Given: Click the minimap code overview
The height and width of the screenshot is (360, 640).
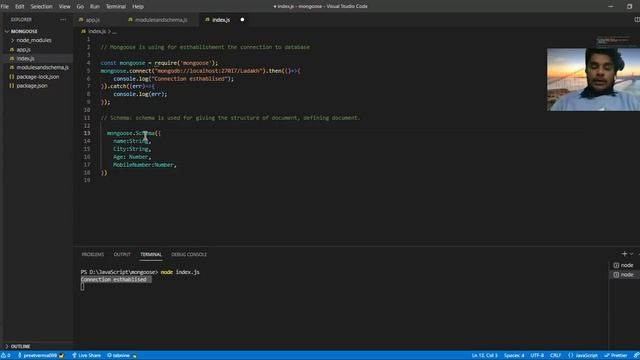Looking at the screenshot, I should click(613, 41).
